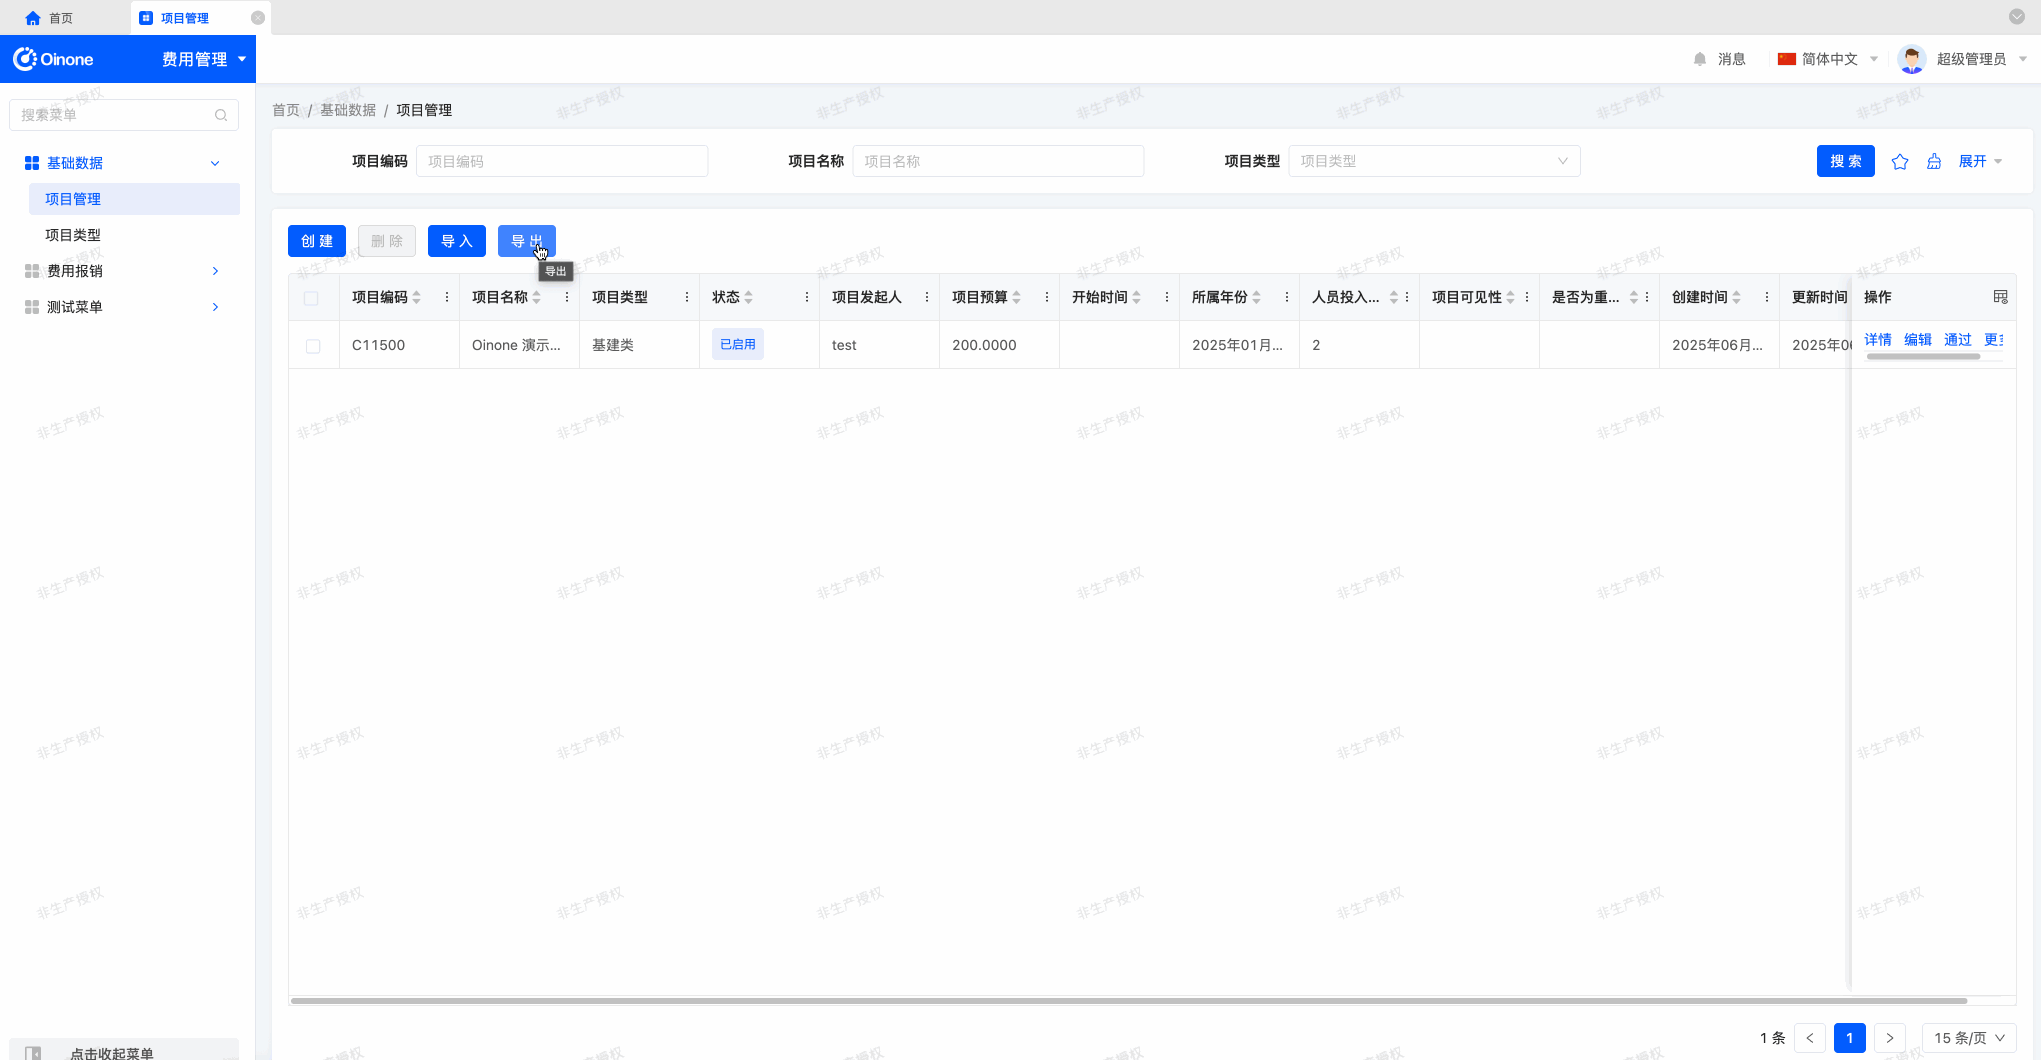This screenshot has width=2041, height=1060.
Task: Open the 项目编码 column options menu icon
Action: pyautogui.click(x=447, y=297)
